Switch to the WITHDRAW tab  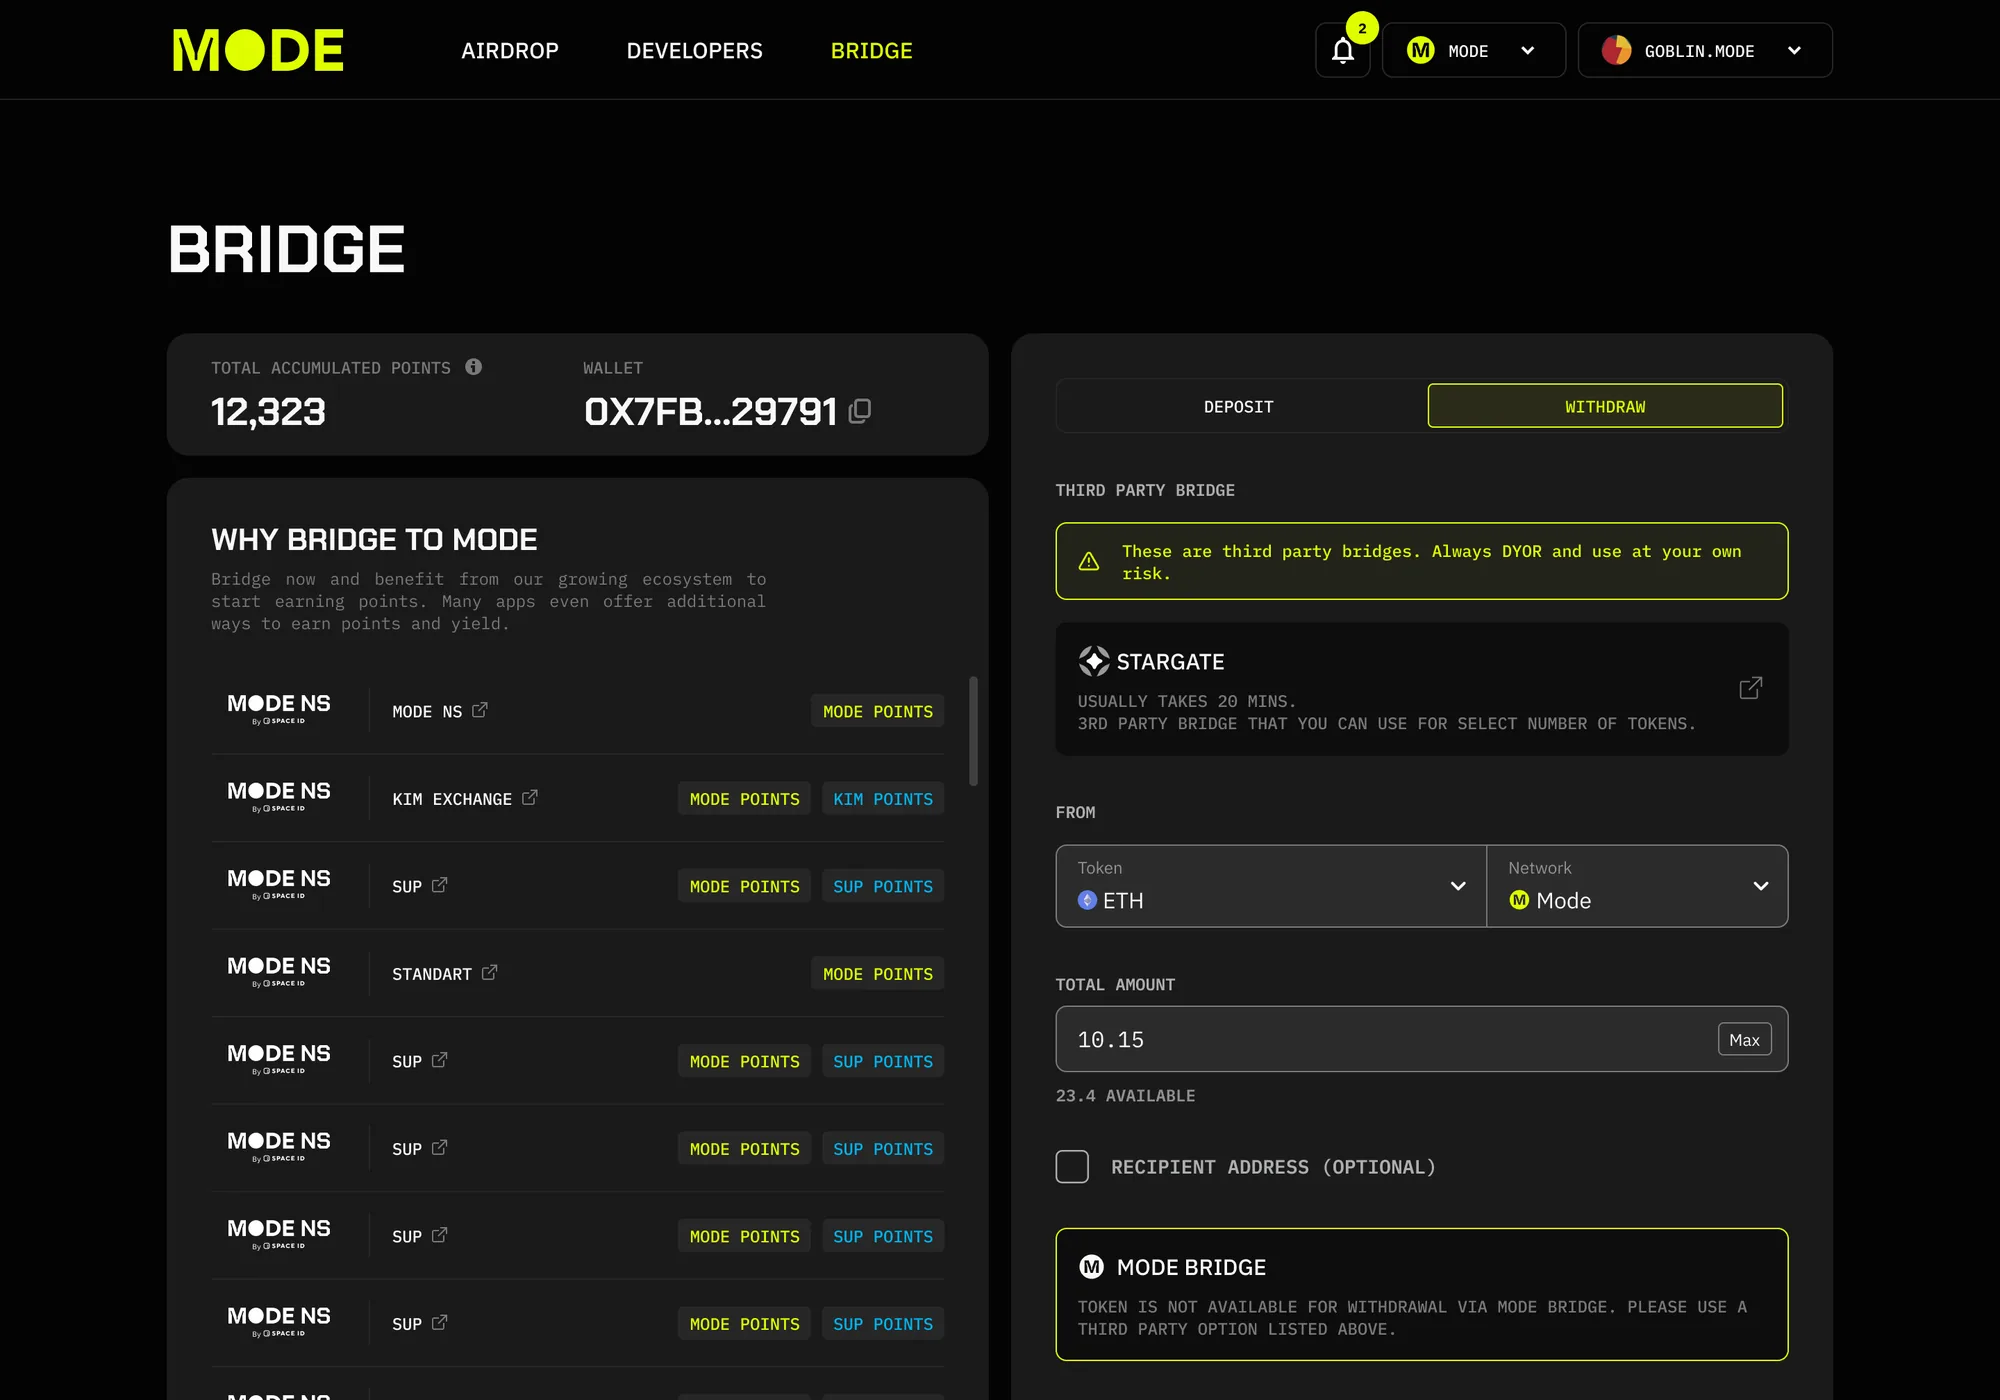tap(1605, 406)
